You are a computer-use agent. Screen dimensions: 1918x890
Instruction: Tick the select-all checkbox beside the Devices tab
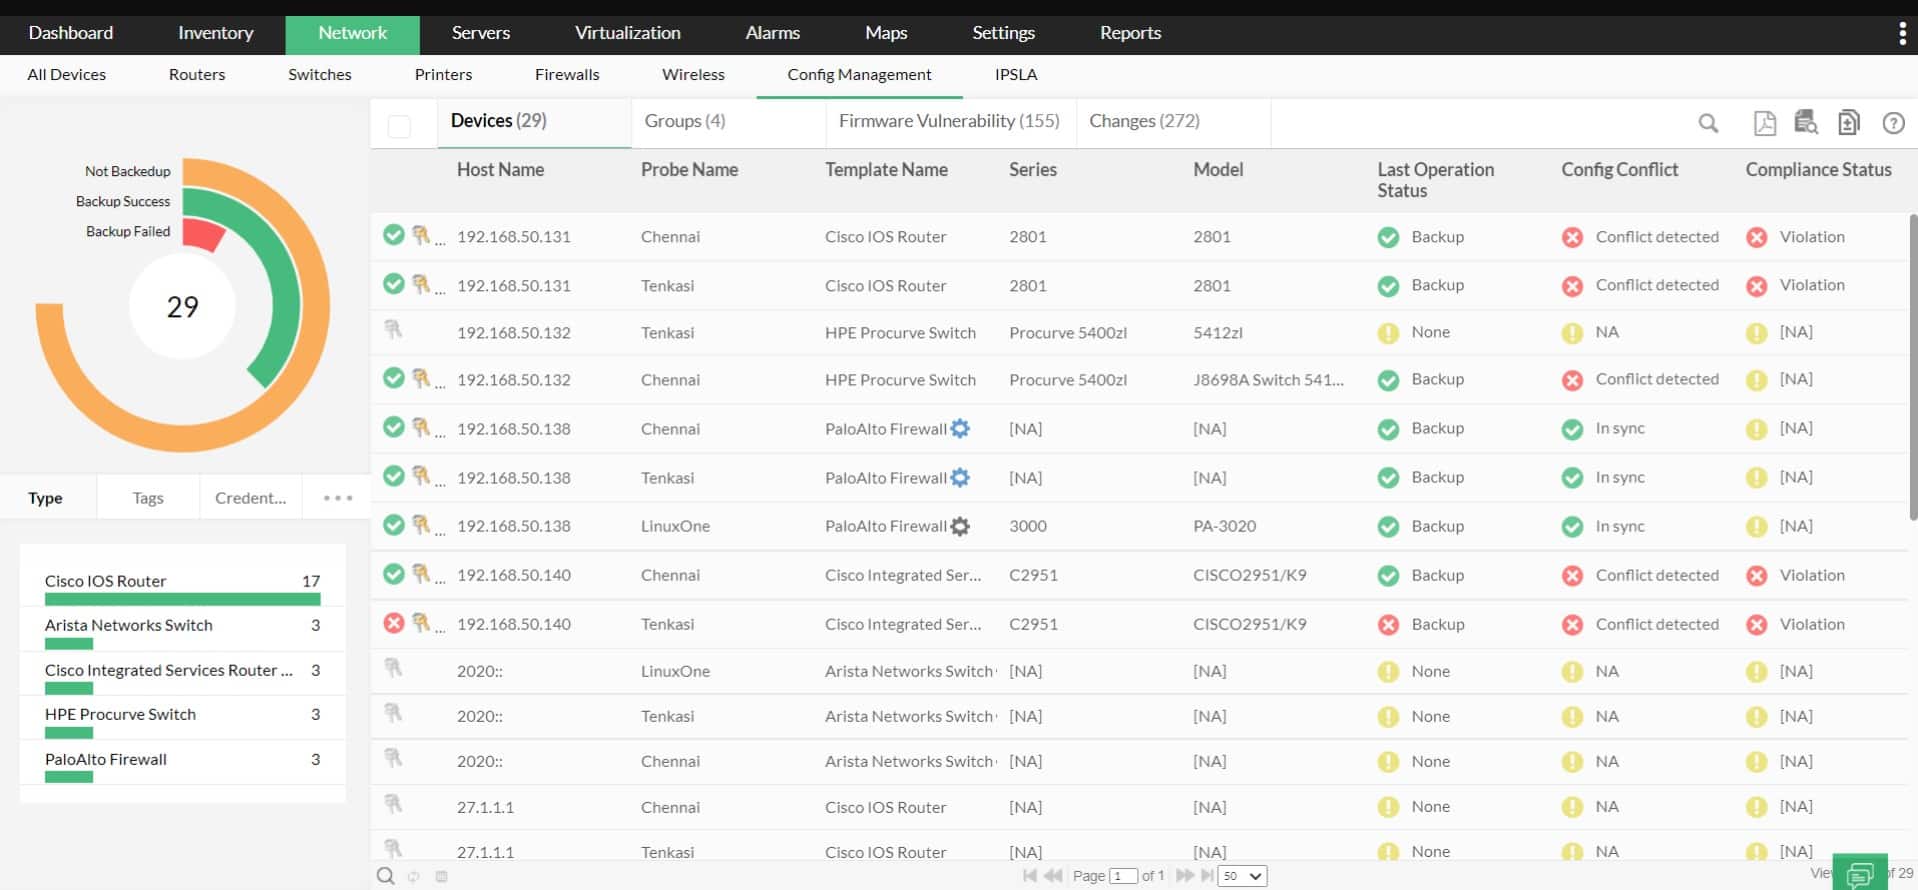pyautogui.click(x=399, y=126)
